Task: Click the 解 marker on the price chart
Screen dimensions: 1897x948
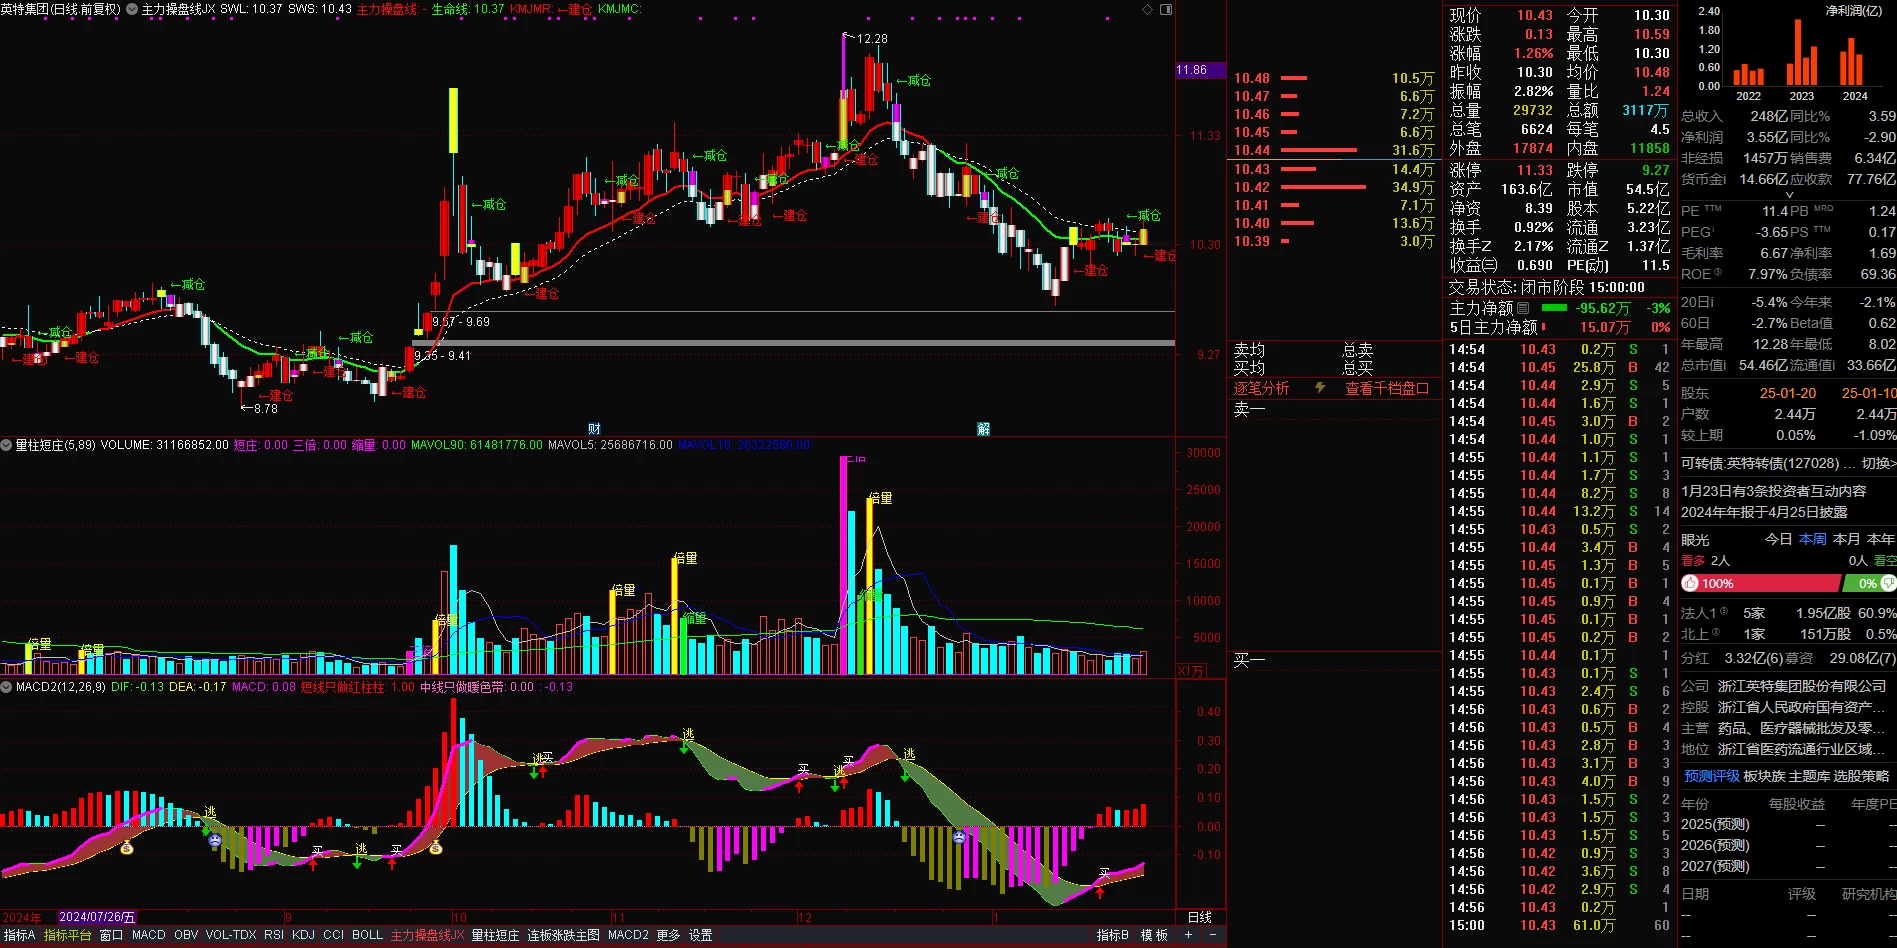Action: (983, 428)
